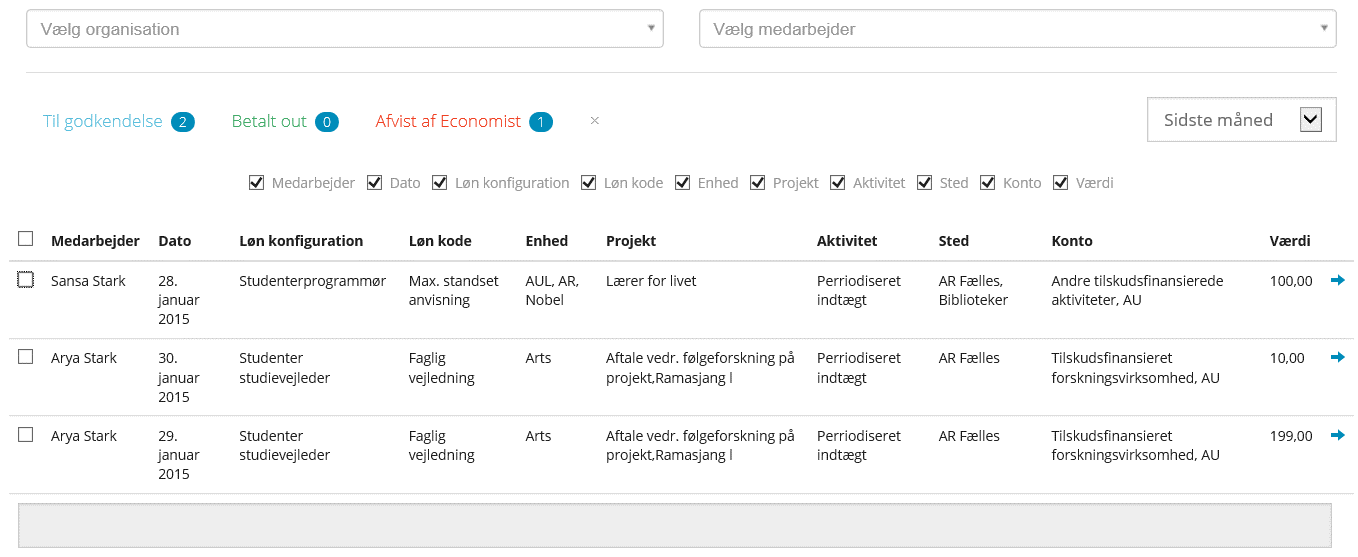Open the Vælg medarbejder dropdown

point(1017,29)
